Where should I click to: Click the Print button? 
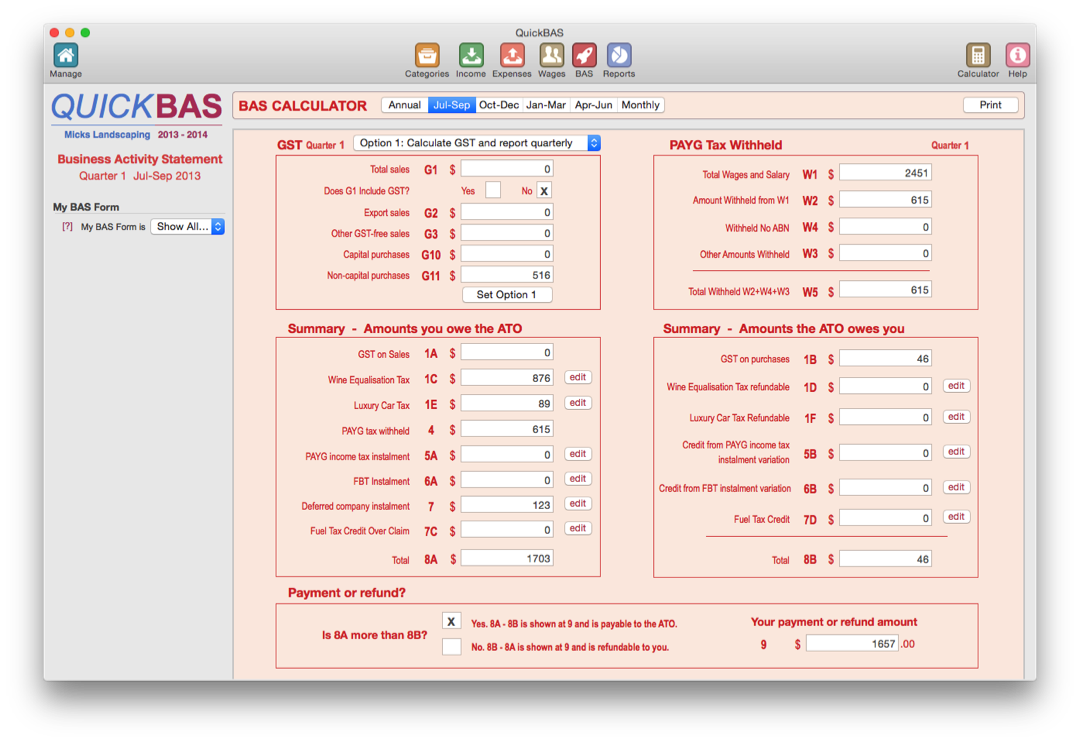pos(990,104)
